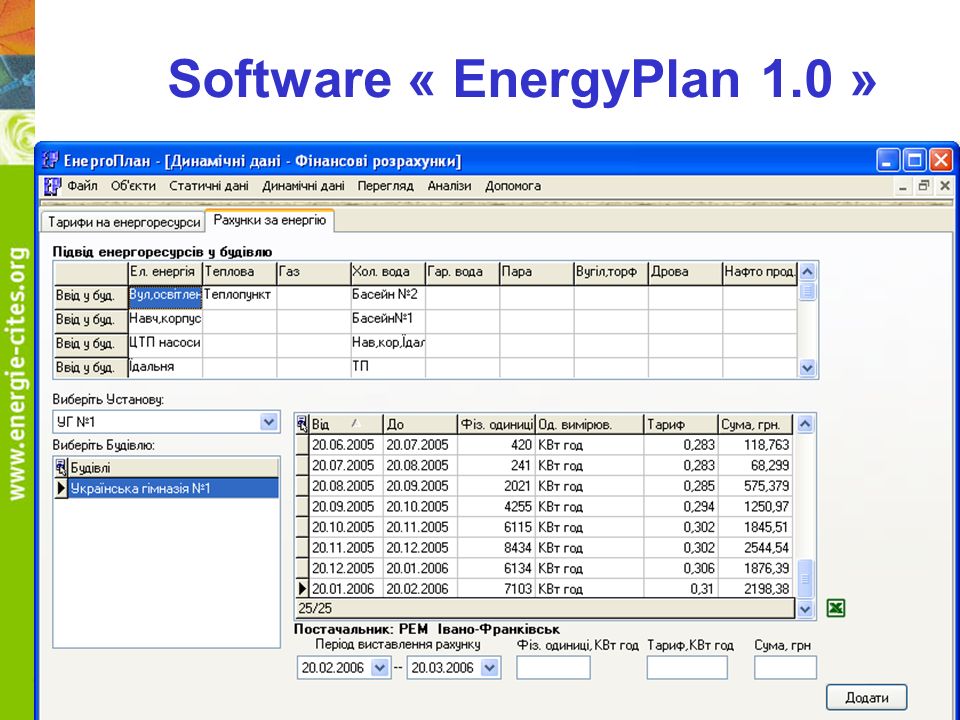Image resolution: width=960 pixels, height=720 pixels.
Task: Open the Статичні дані menu
Action: pos(209,186)
